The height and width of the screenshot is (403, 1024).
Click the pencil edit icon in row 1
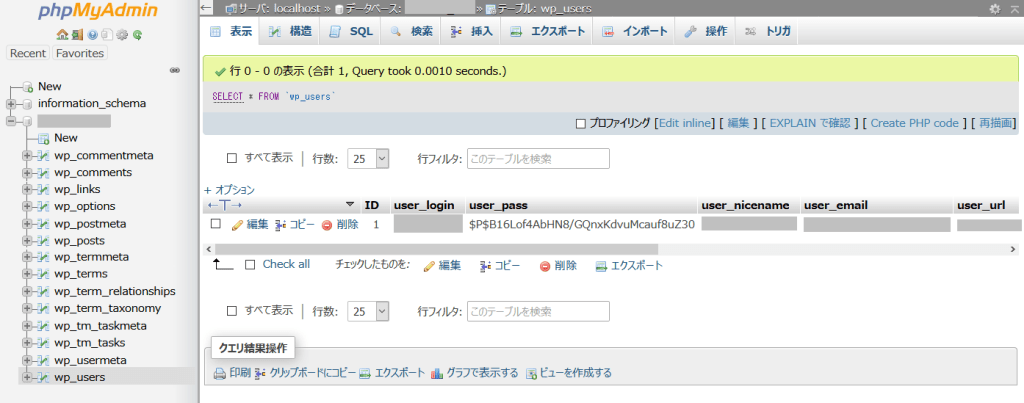point(238,225)
